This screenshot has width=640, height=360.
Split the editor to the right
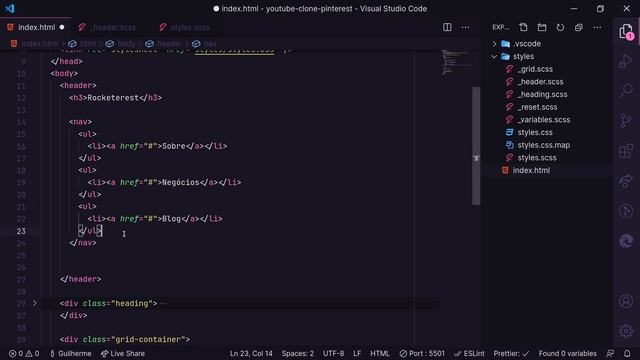(447, 27)
